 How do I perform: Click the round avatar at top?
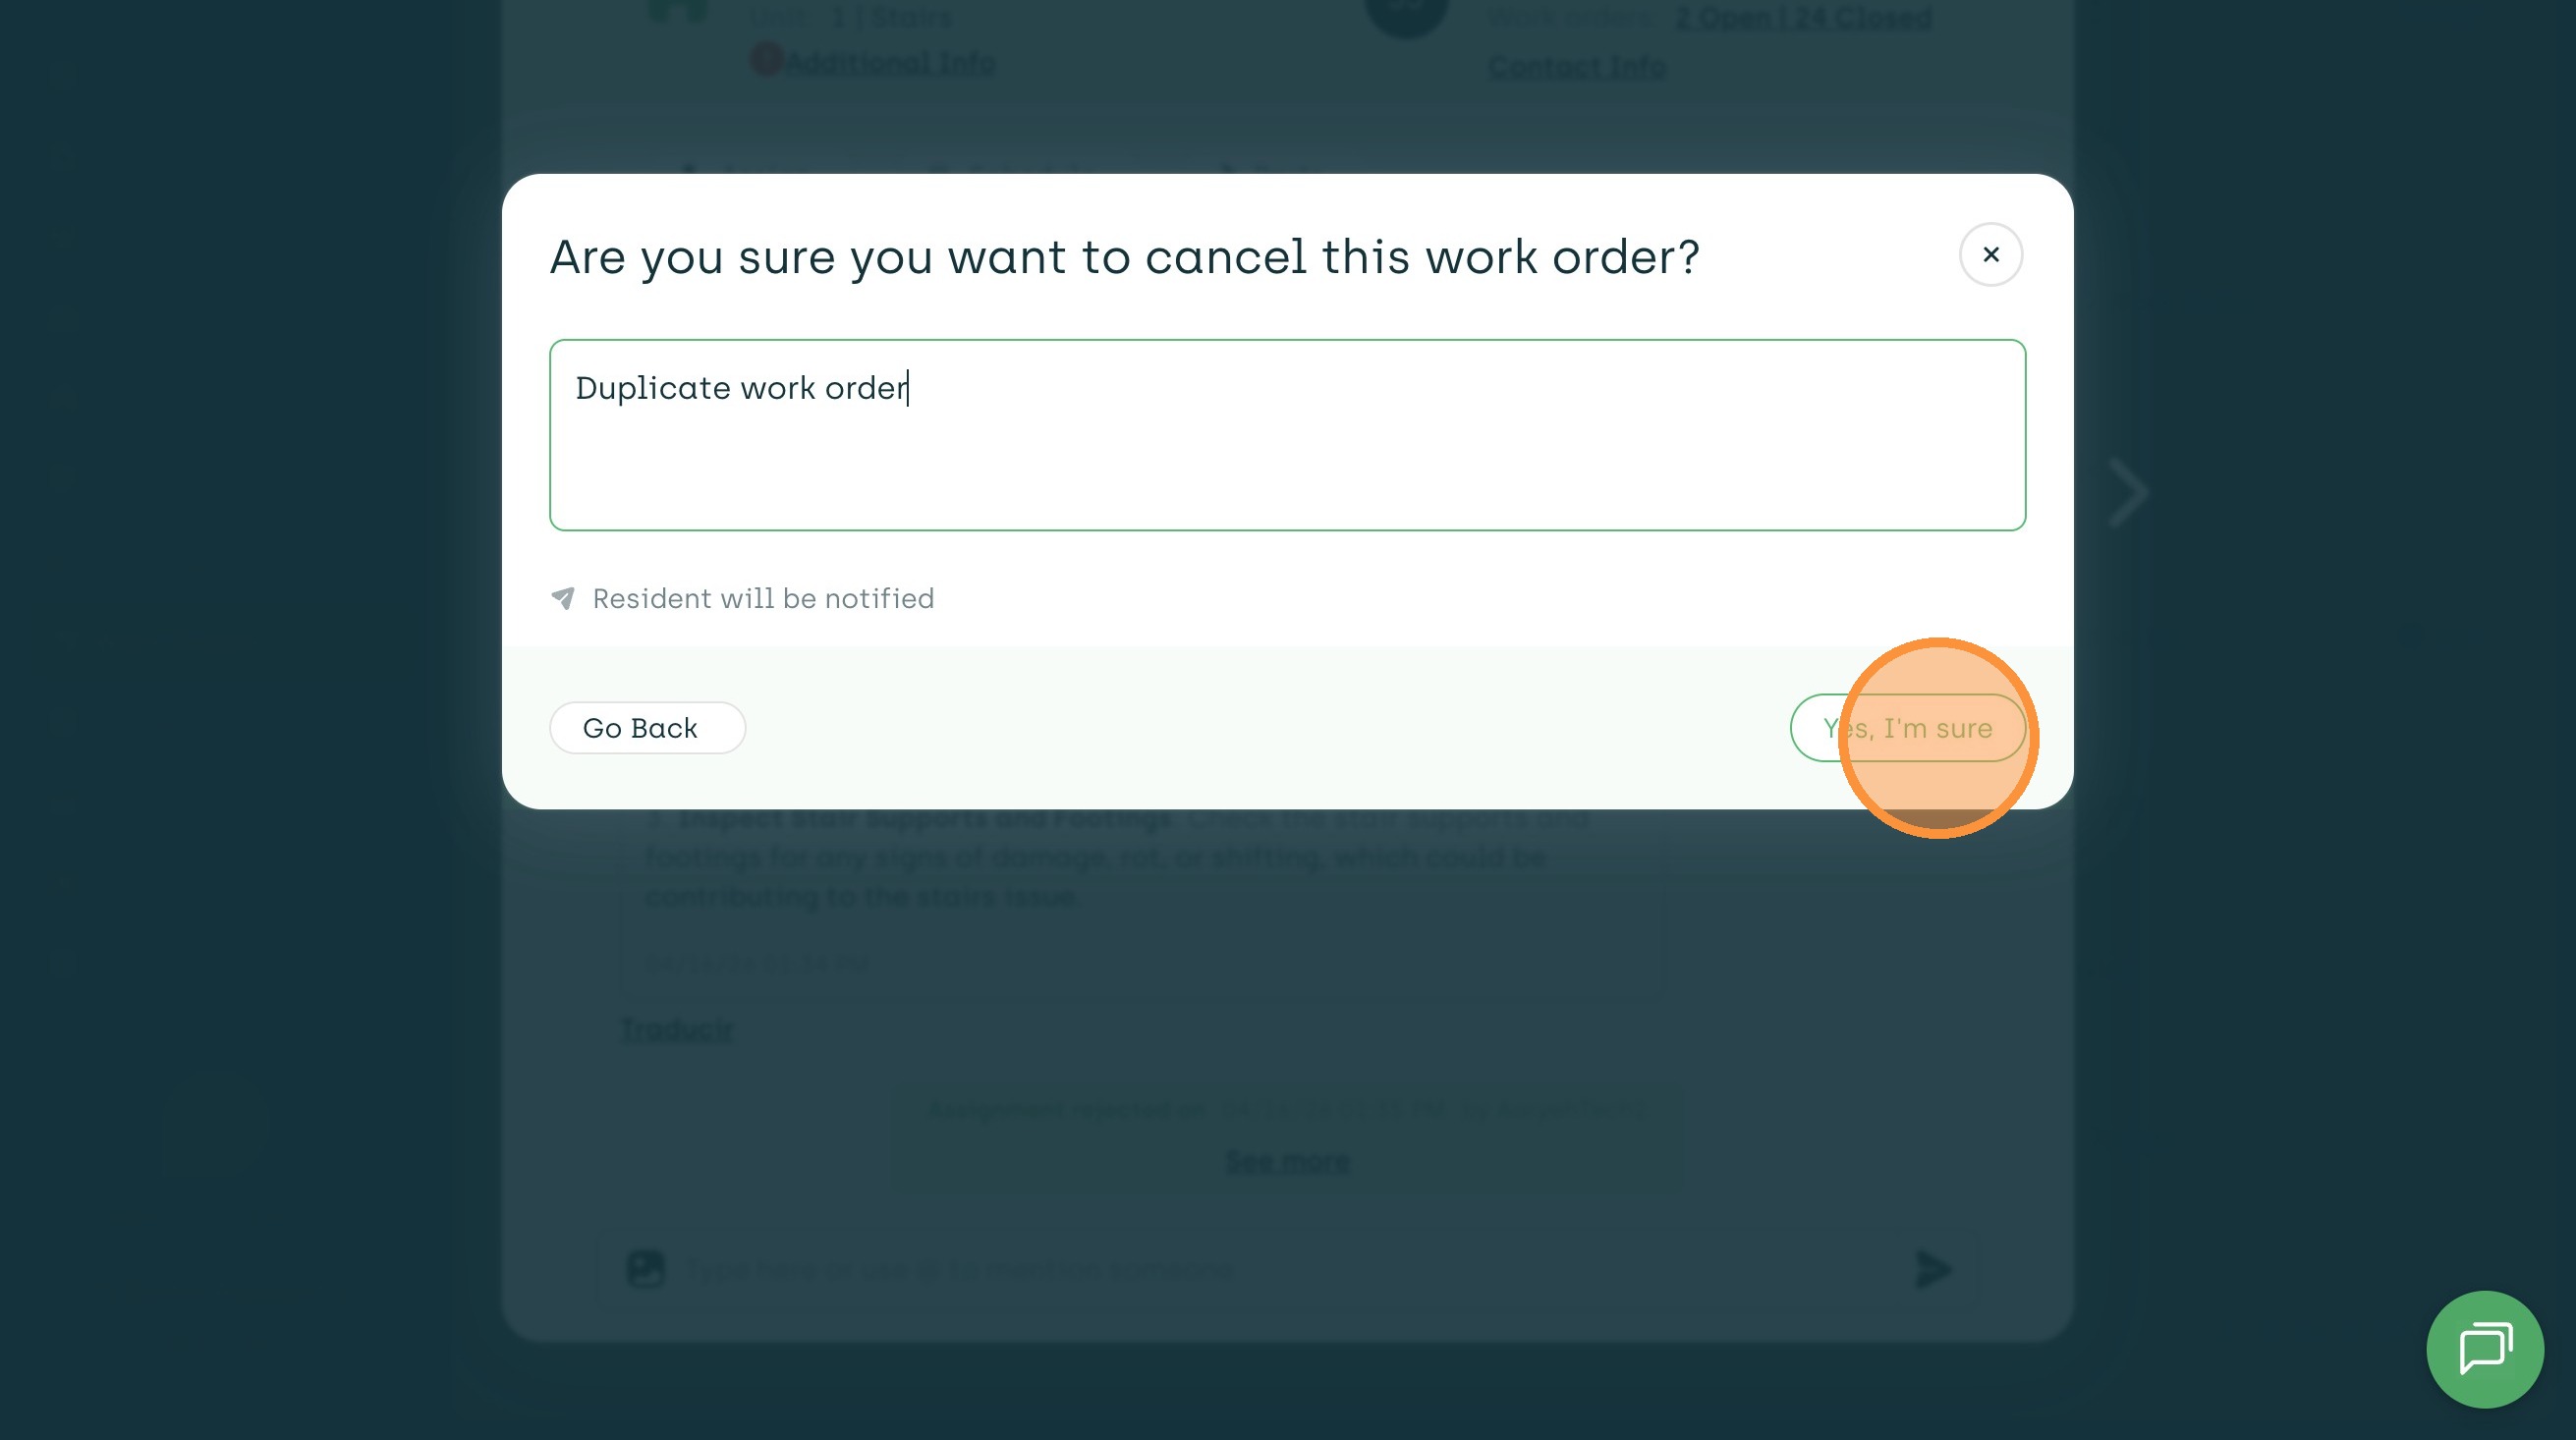(x=1406, y=12)
